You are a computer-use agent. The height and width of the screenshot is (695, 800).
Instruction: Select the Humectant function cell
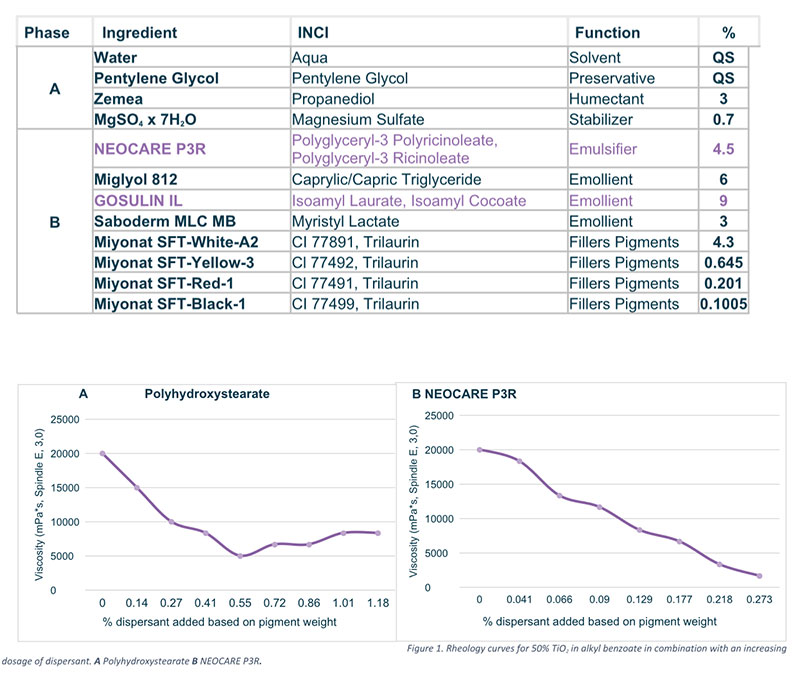(606, 100)
